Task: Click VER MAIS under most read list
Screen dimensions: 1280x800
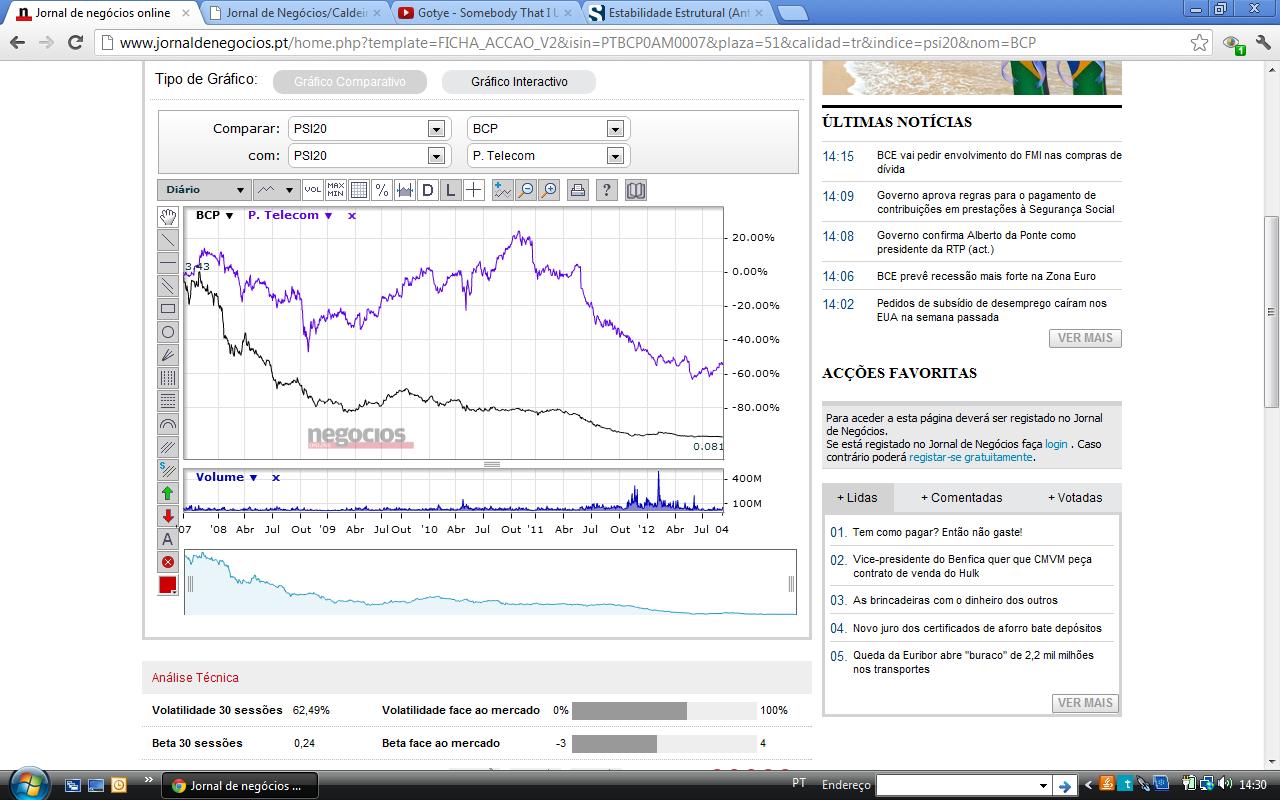Action: pyautogui.click(x=1085, y=703)
